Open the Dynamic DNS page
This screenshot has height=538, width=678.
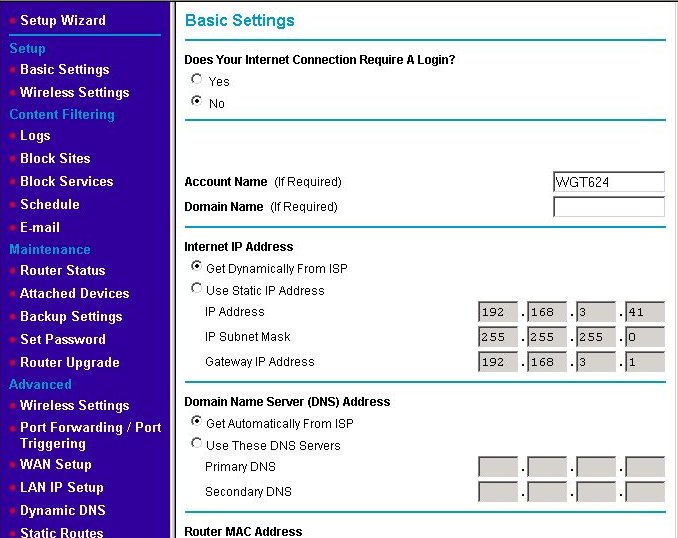62,510
